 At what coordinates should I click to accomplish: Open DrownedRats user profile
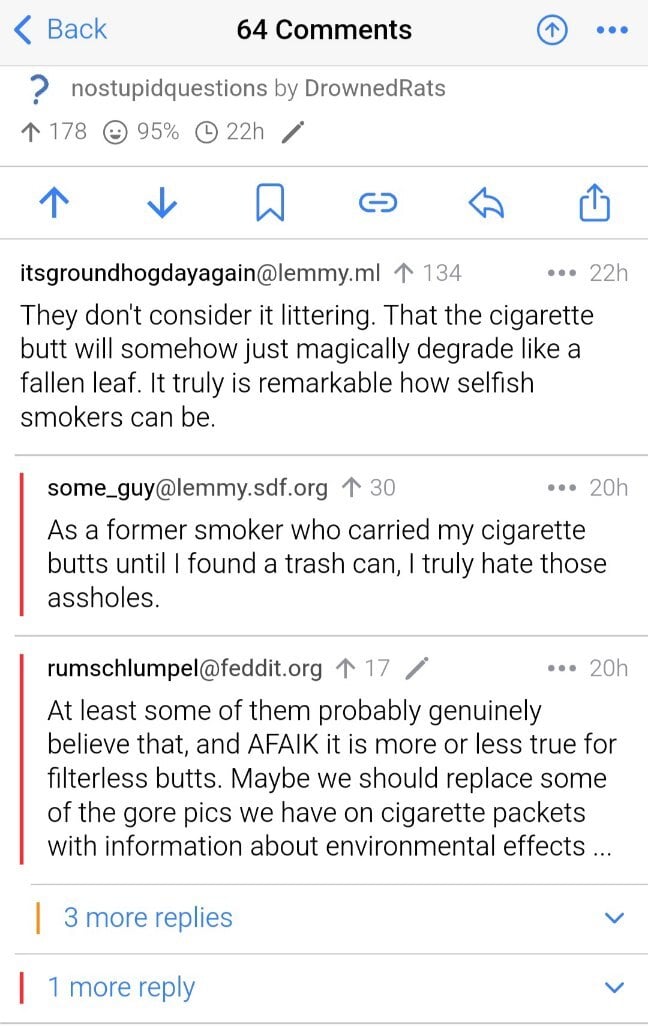click(x=375, y=89)
